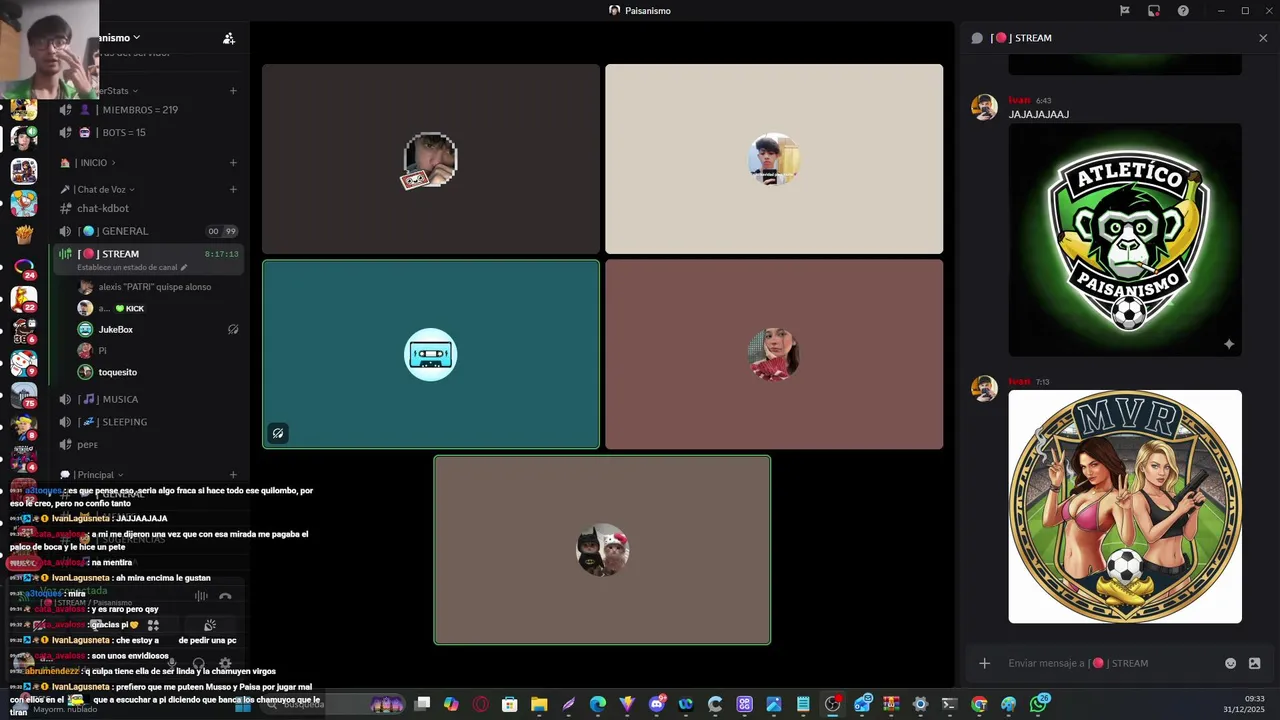The image size is (1280, 720).
Task: Click JukeBox's hidden-video icon in user list
Action: [x=233, y=329]
